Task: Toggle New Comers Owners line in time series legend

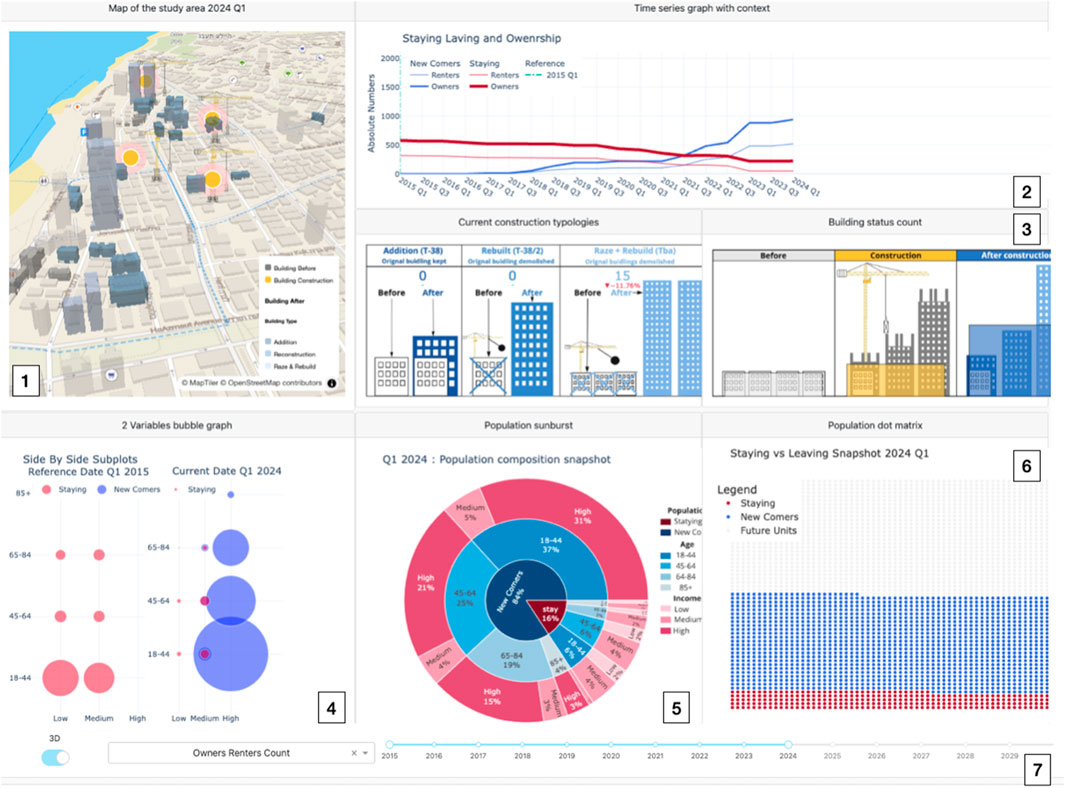Action: [435, 86]
